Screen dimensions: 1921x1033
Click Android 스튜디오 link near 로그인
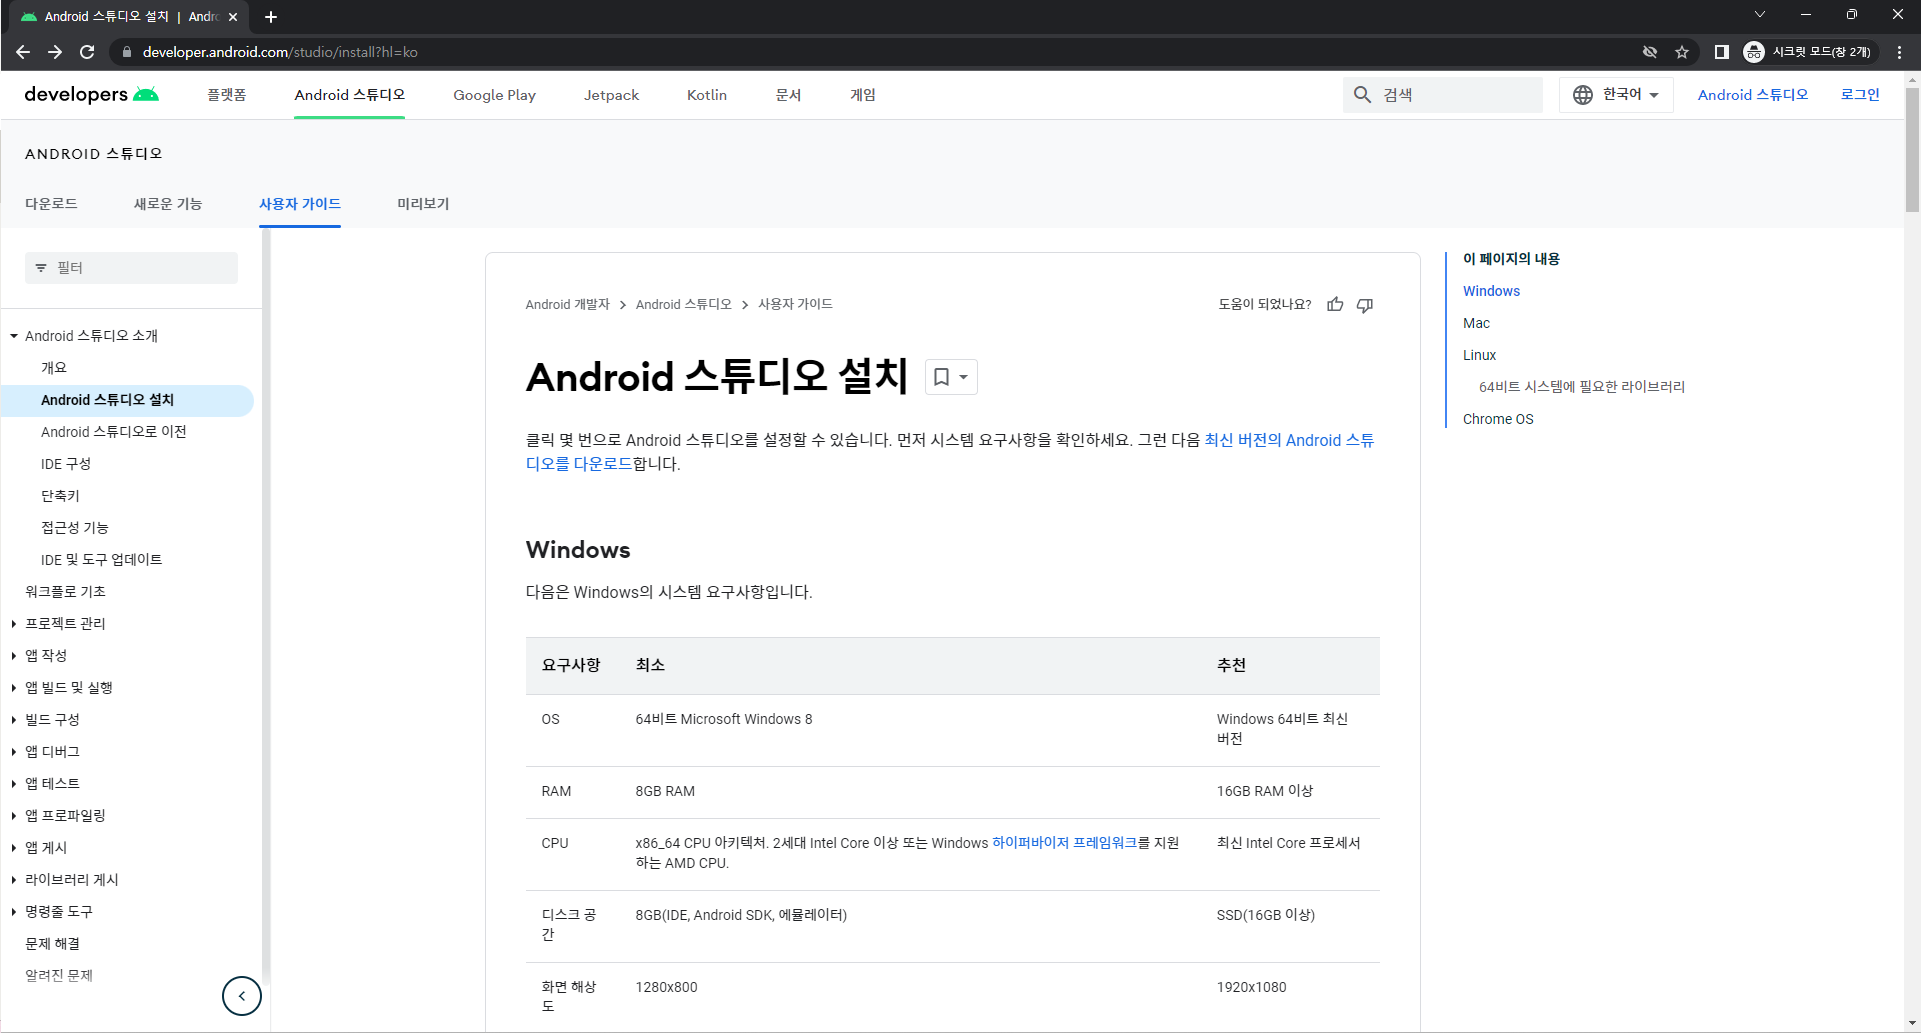[x=1753, y=95]
